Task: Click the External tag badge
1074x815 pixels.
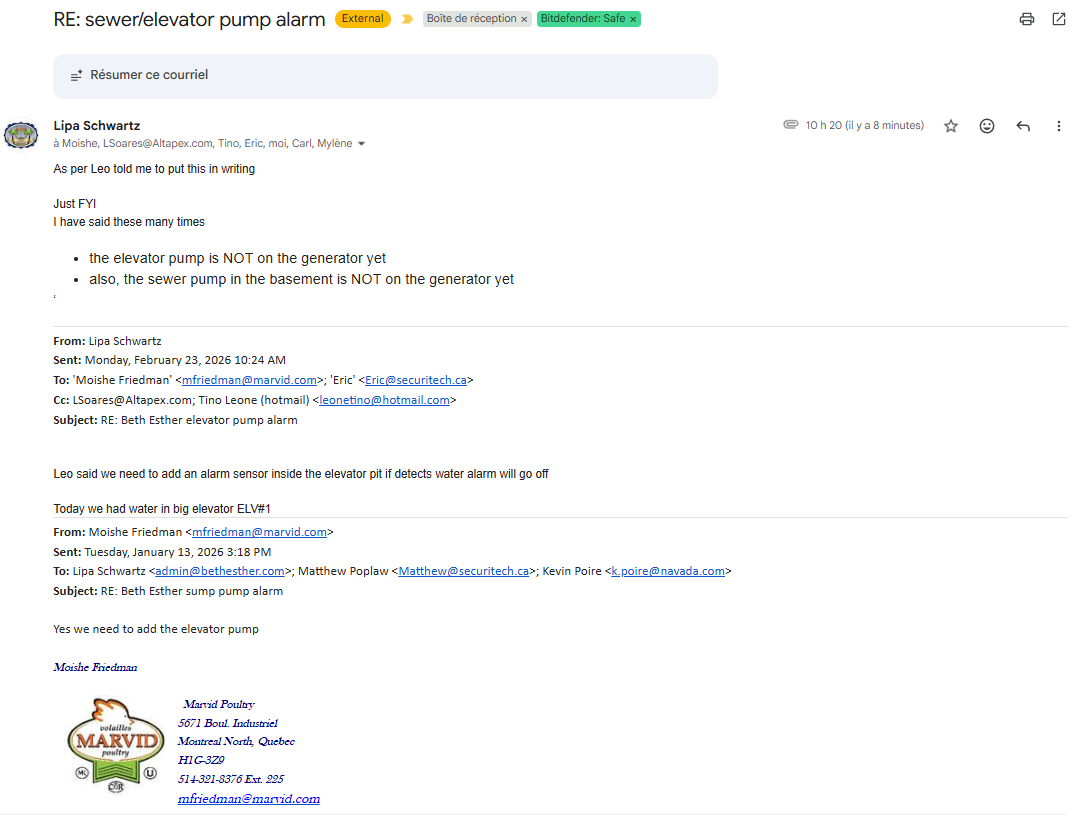Action: pyautogui.click(x=363, y=19)
